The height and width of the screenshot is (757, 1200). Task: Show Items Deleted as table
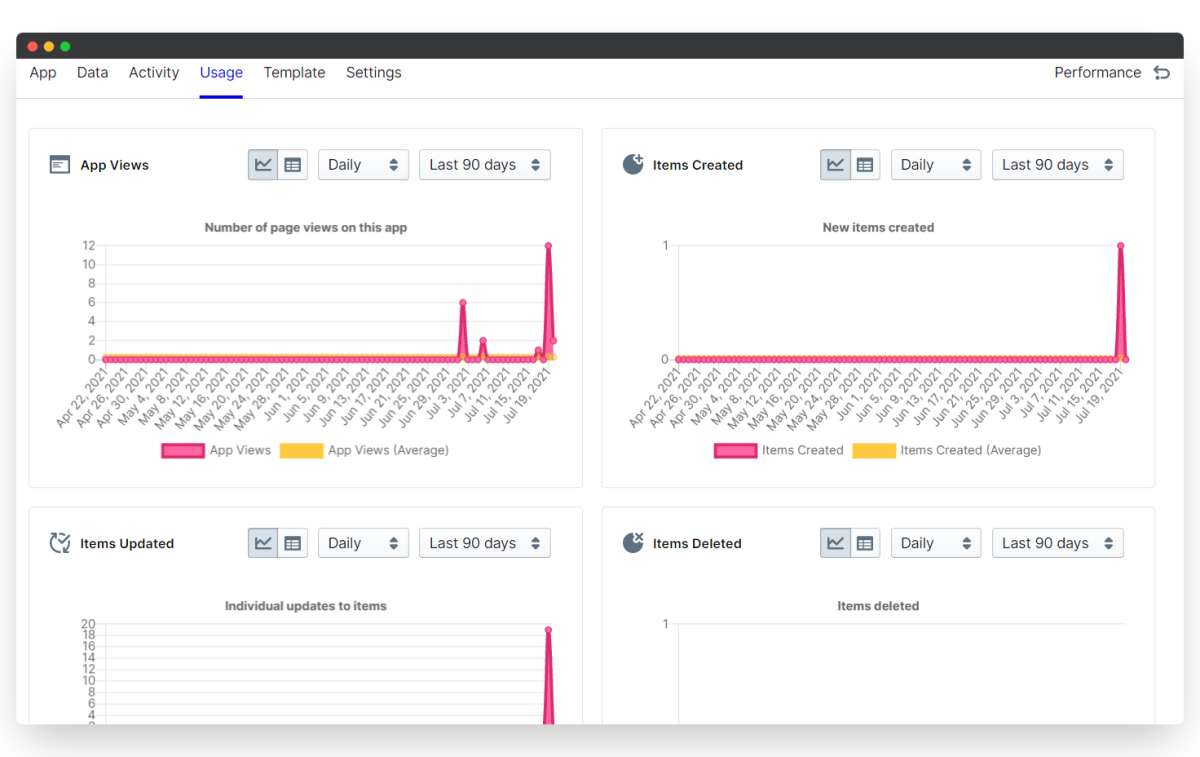(x=865, y=543)
